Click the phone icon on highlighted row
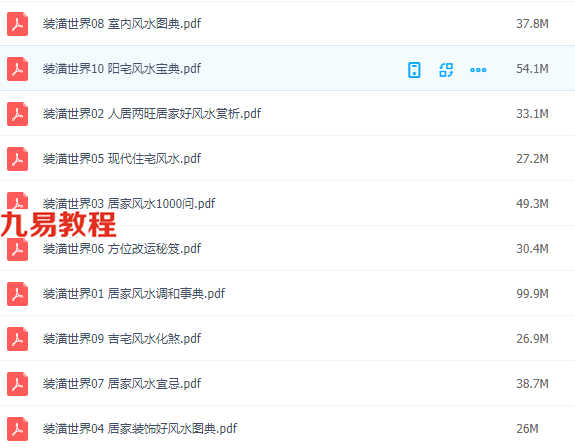This screenshot has height=448, width=575. [414, 70]
